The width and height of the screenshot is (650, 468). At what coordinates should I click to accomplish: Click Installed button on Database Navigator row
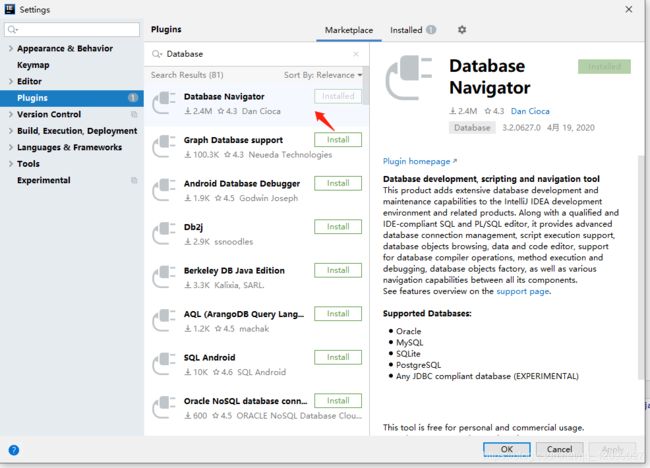tap(338, 96)
